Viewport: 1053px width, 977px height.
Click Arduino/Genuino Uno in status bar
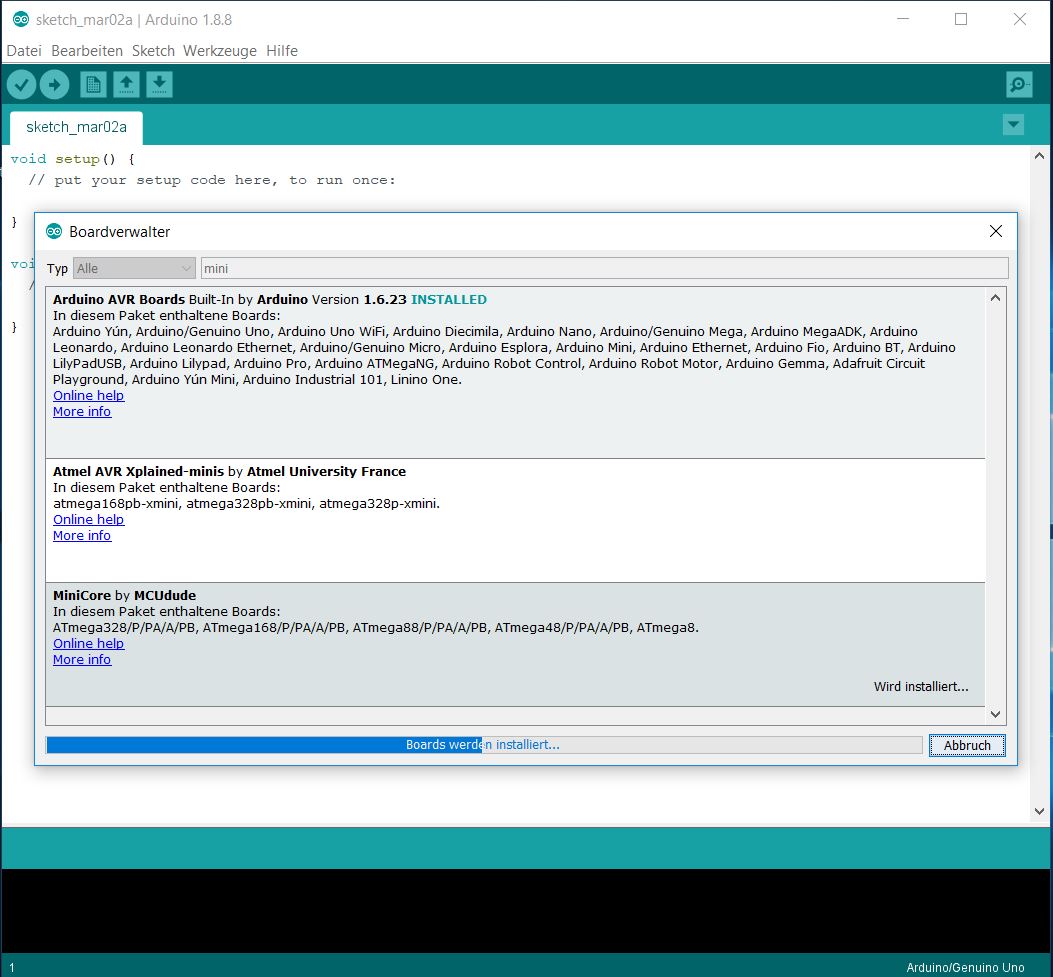965,968
